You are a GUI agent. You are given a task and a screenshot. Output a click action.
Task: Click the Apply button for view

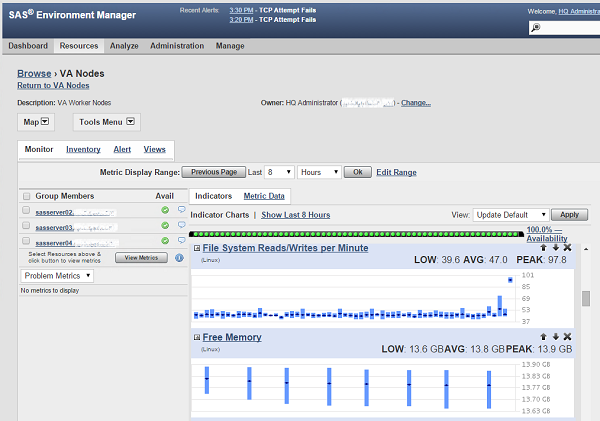click(569, 215)
